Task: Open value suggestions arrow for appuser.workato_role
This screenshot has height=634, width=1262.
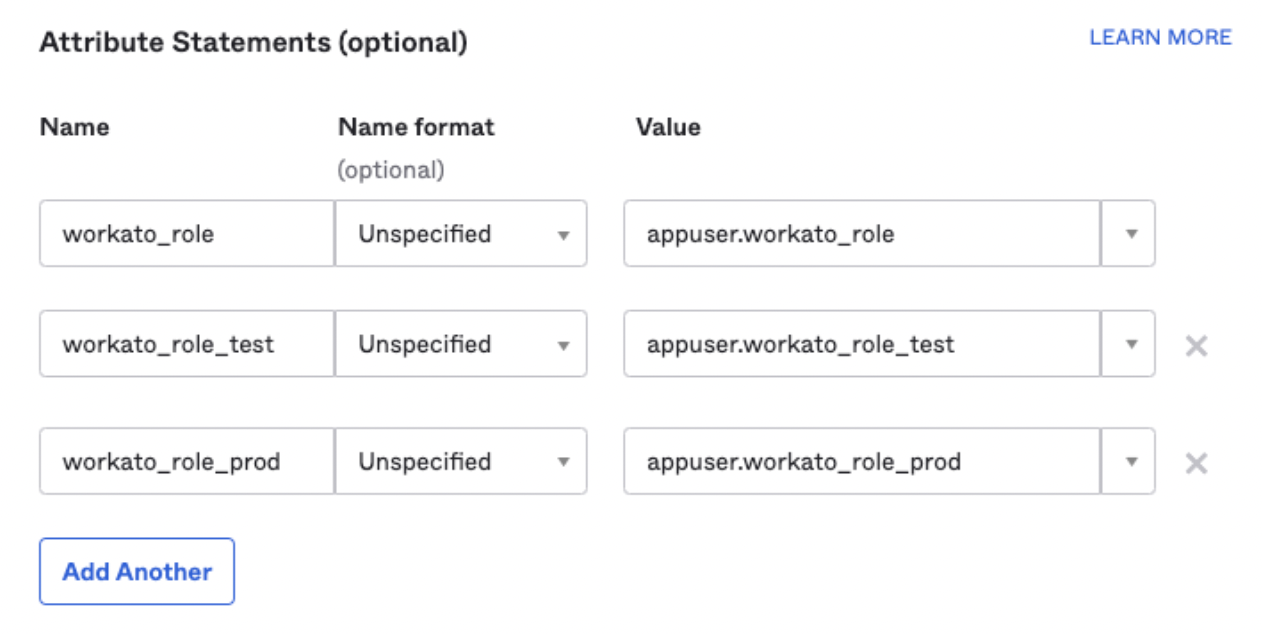Action: [x=1131, y=234]
